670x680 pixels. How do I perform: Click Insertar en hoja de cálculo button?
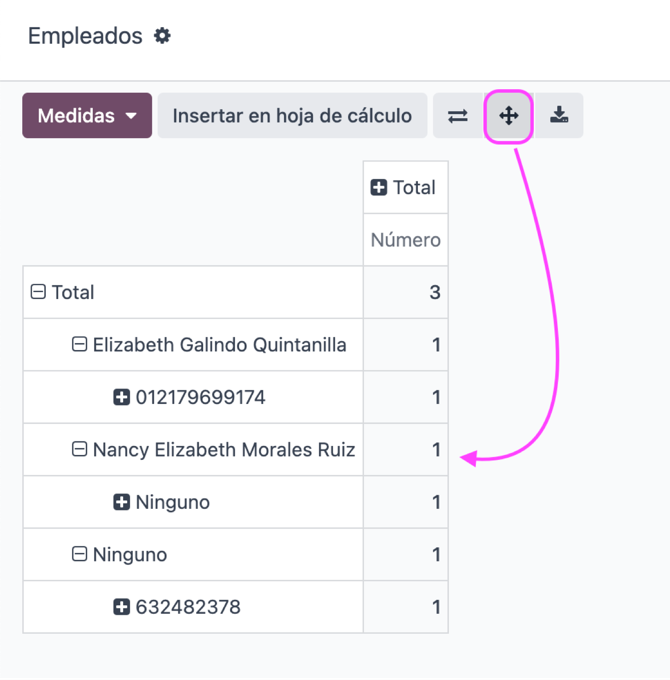pos(292,116)
